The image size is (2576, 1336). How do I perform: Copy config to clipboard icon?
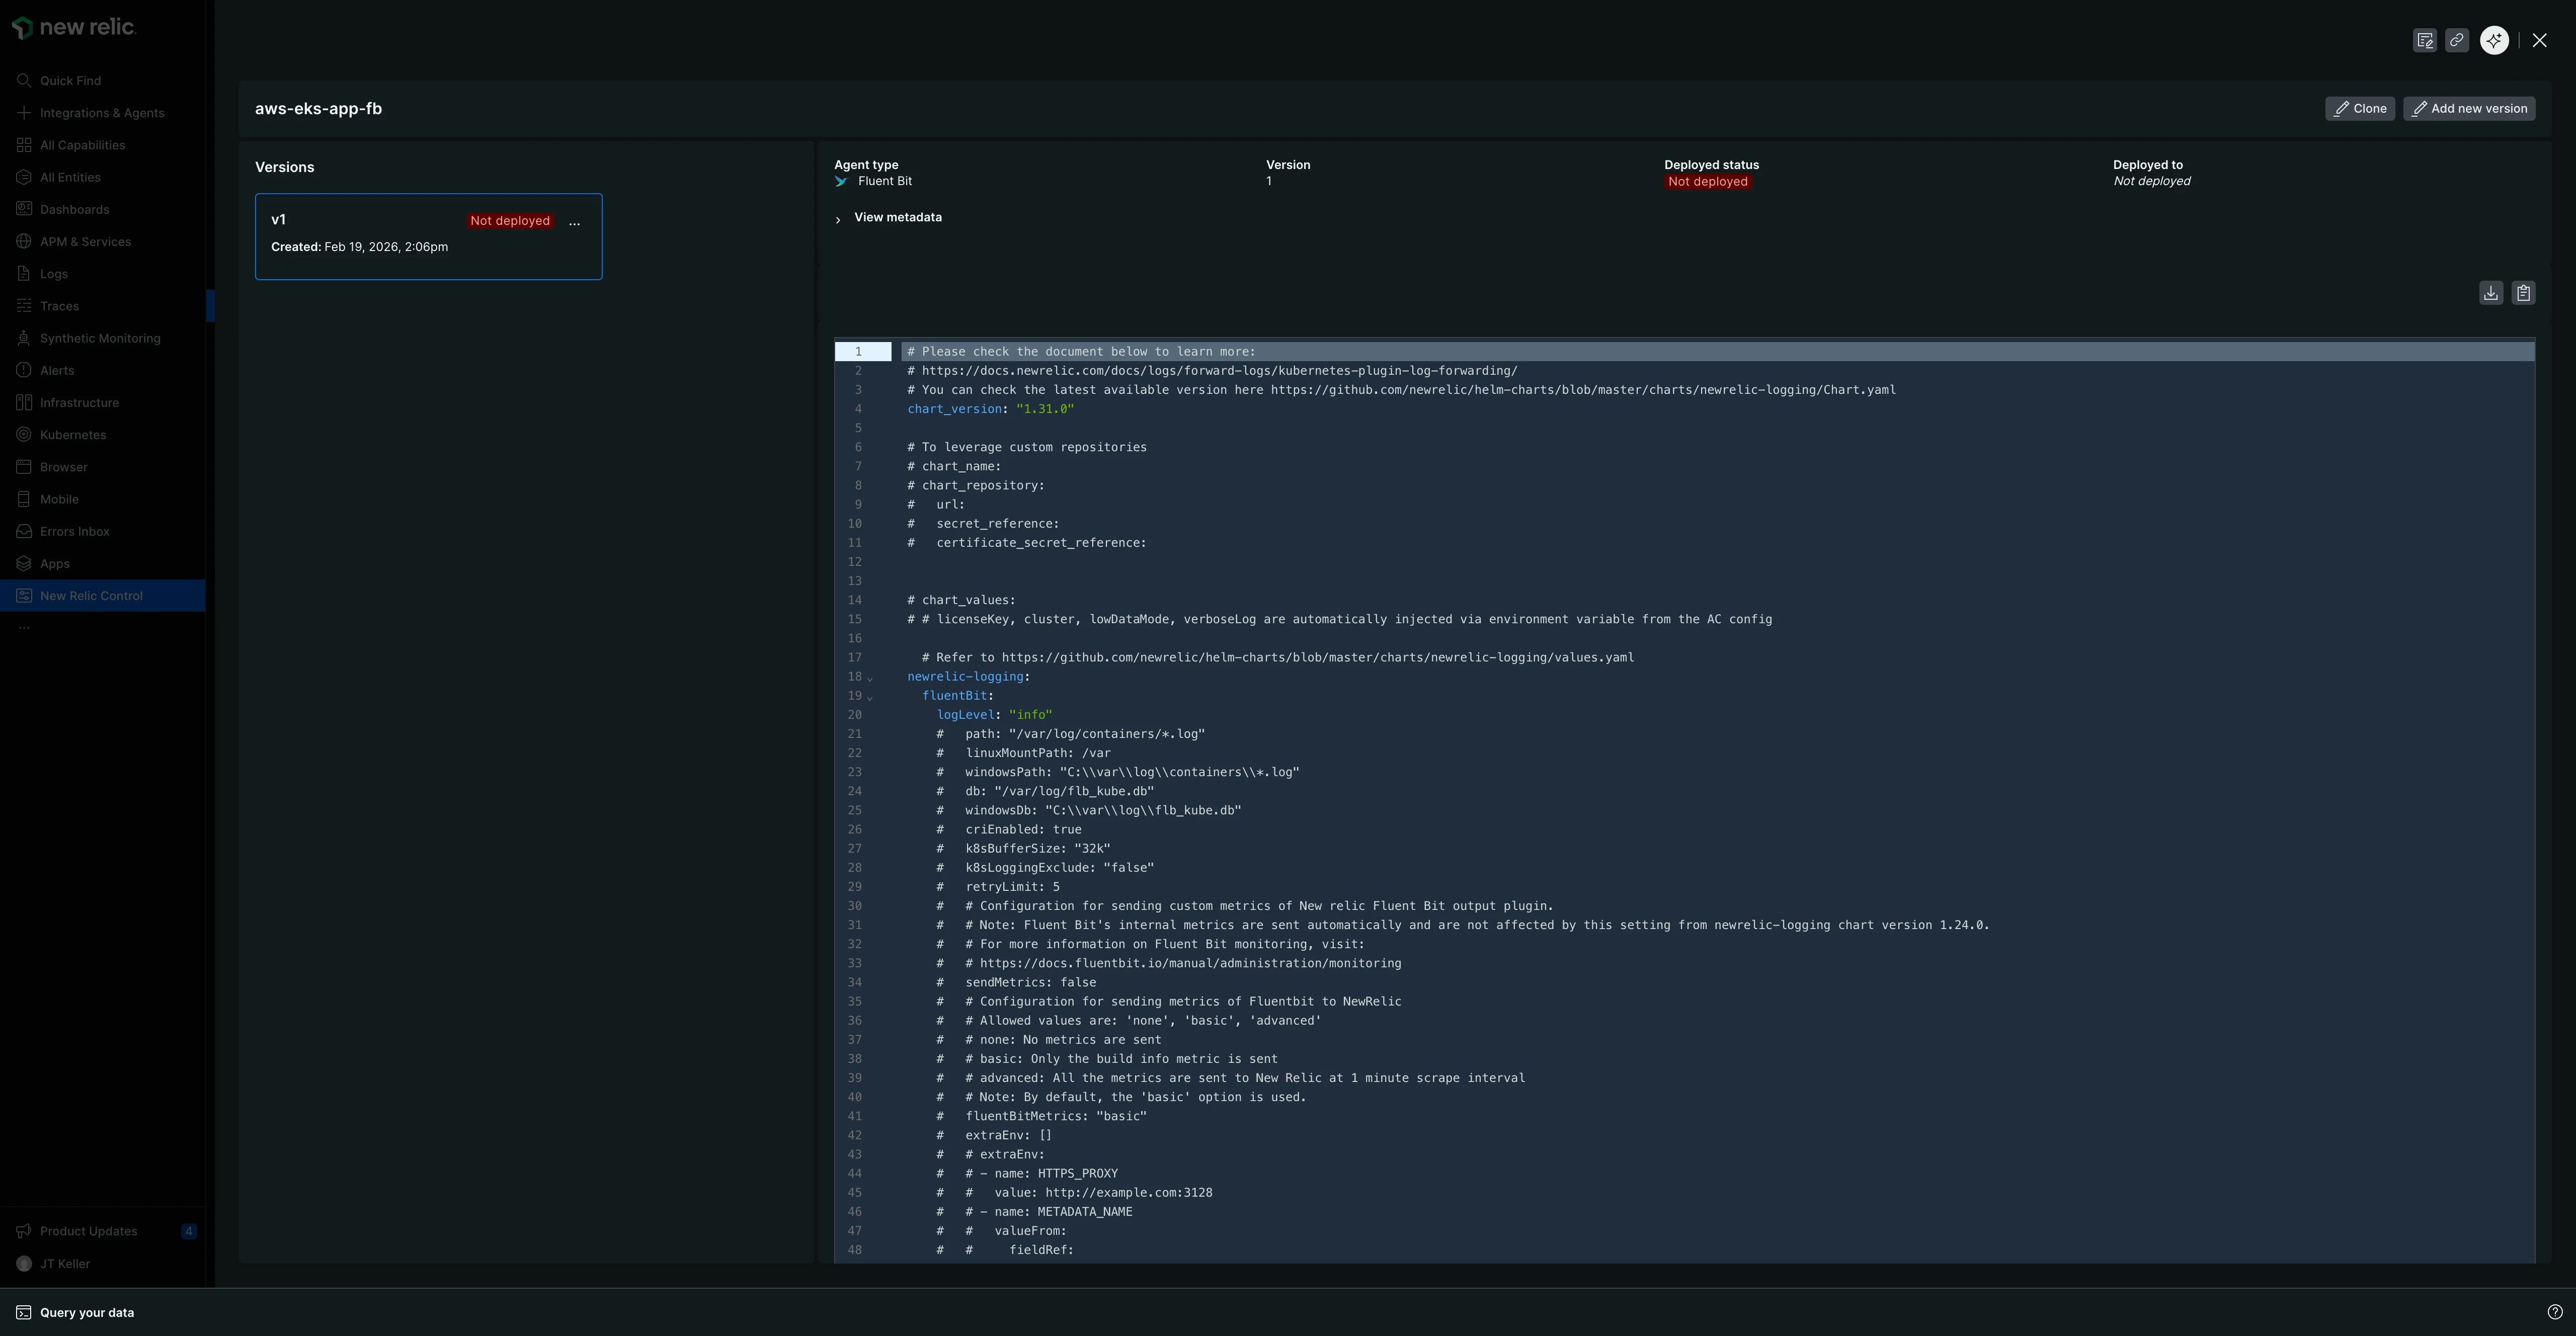2523,293
